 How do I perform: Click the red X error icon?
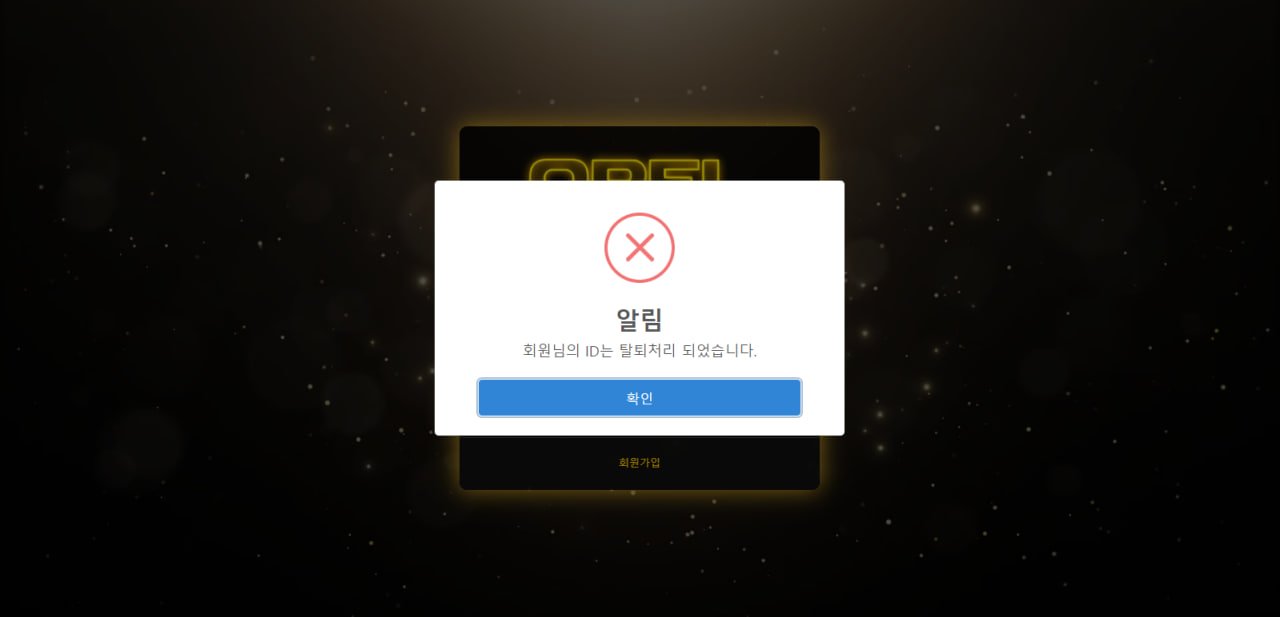(639, 247)
